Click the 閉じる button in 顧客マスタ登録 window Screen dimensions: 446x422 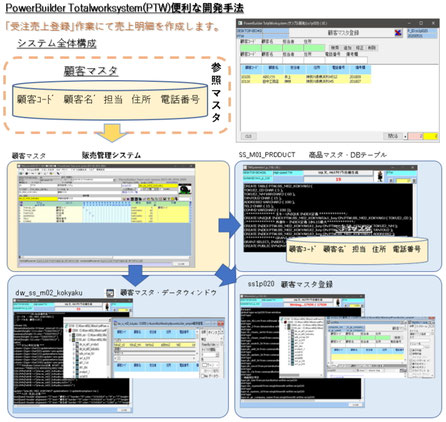[393, 136]
